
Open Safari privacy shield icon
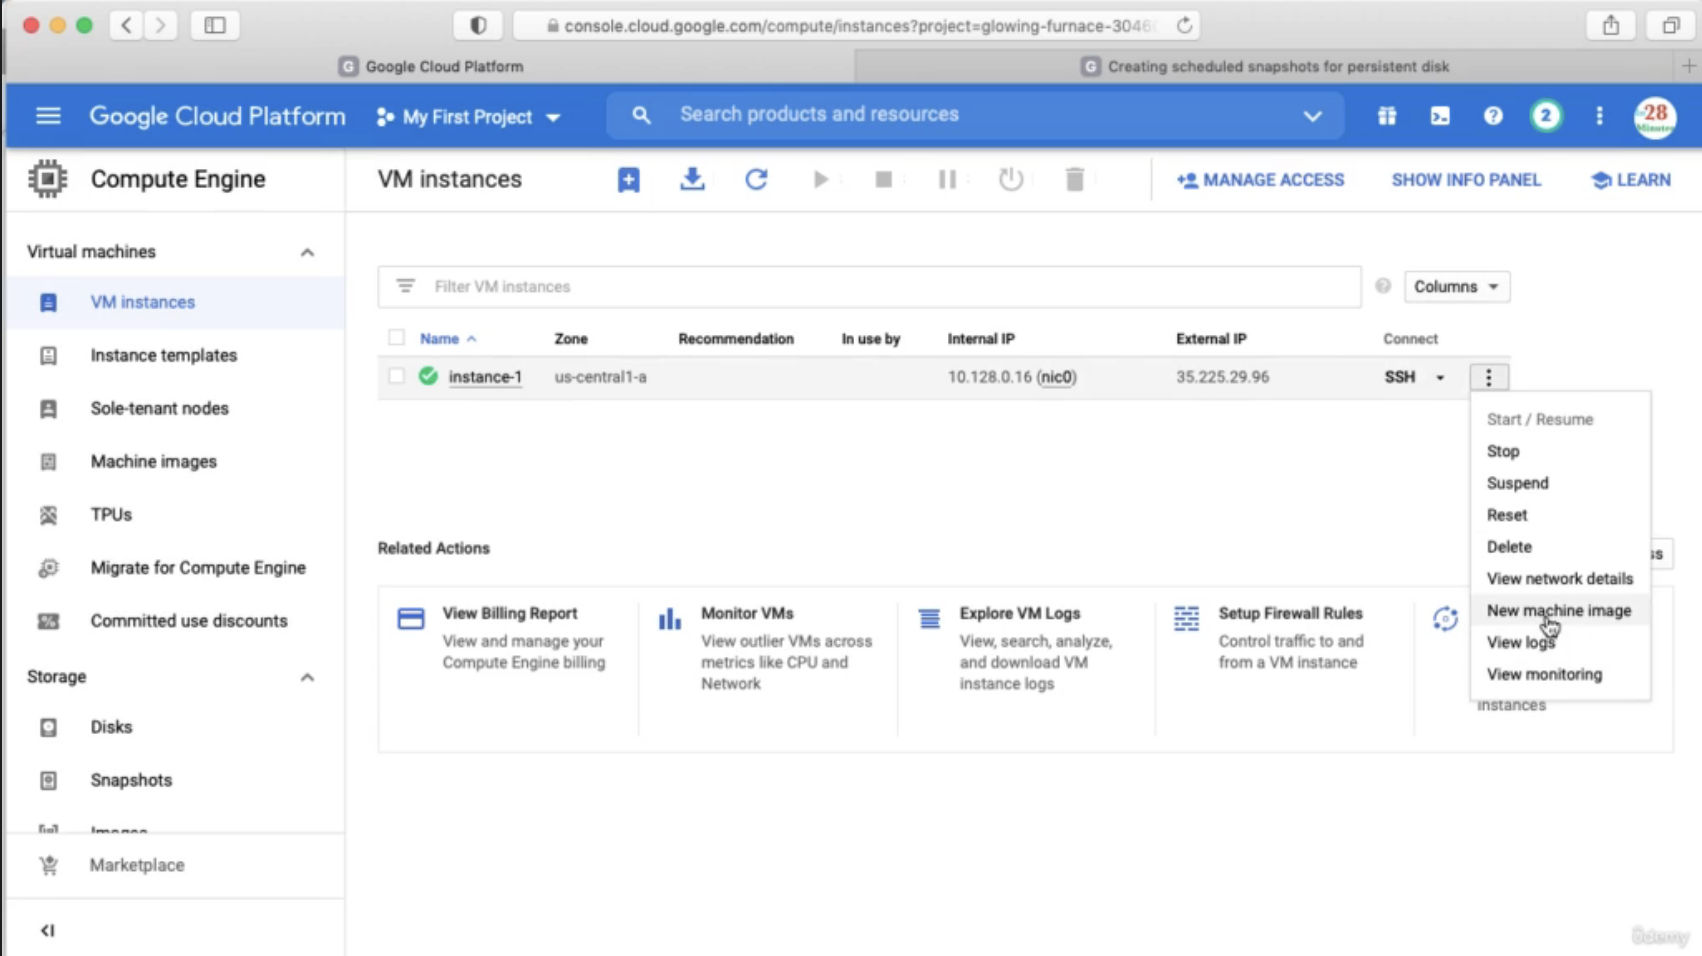pos(478,25)
